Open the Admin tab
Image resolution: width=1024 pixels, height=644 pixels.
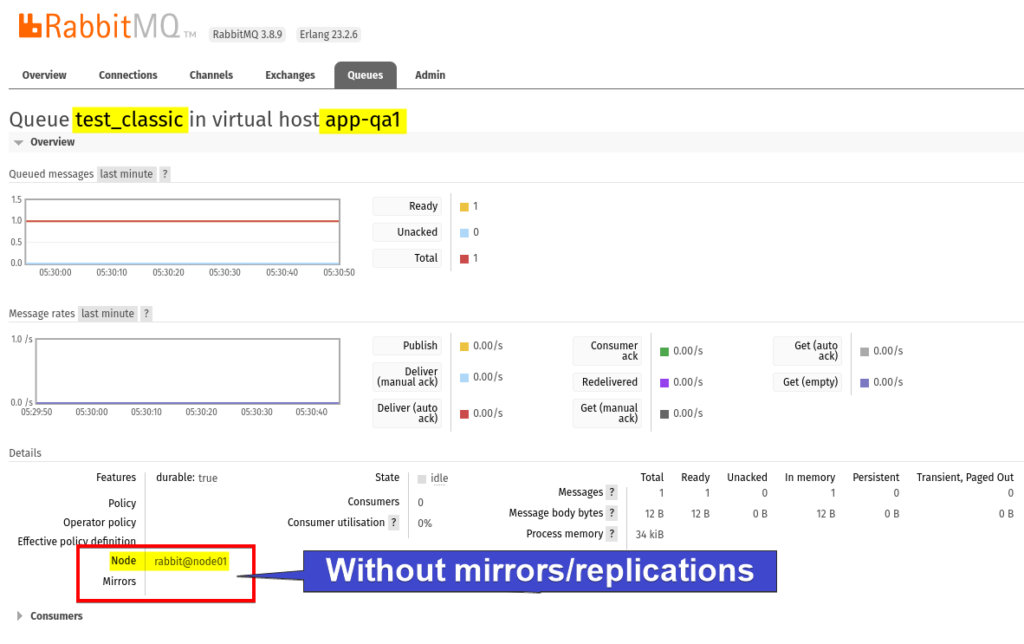(x=429, y=74)
